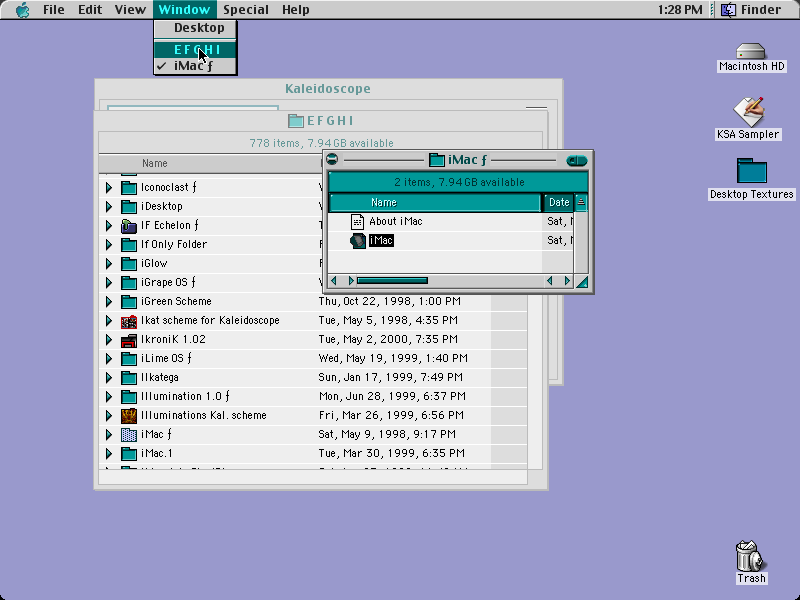Sort iMac ƒ window by Name column
The height and width of the screenshot is (600, 800).
coord(435,203)
